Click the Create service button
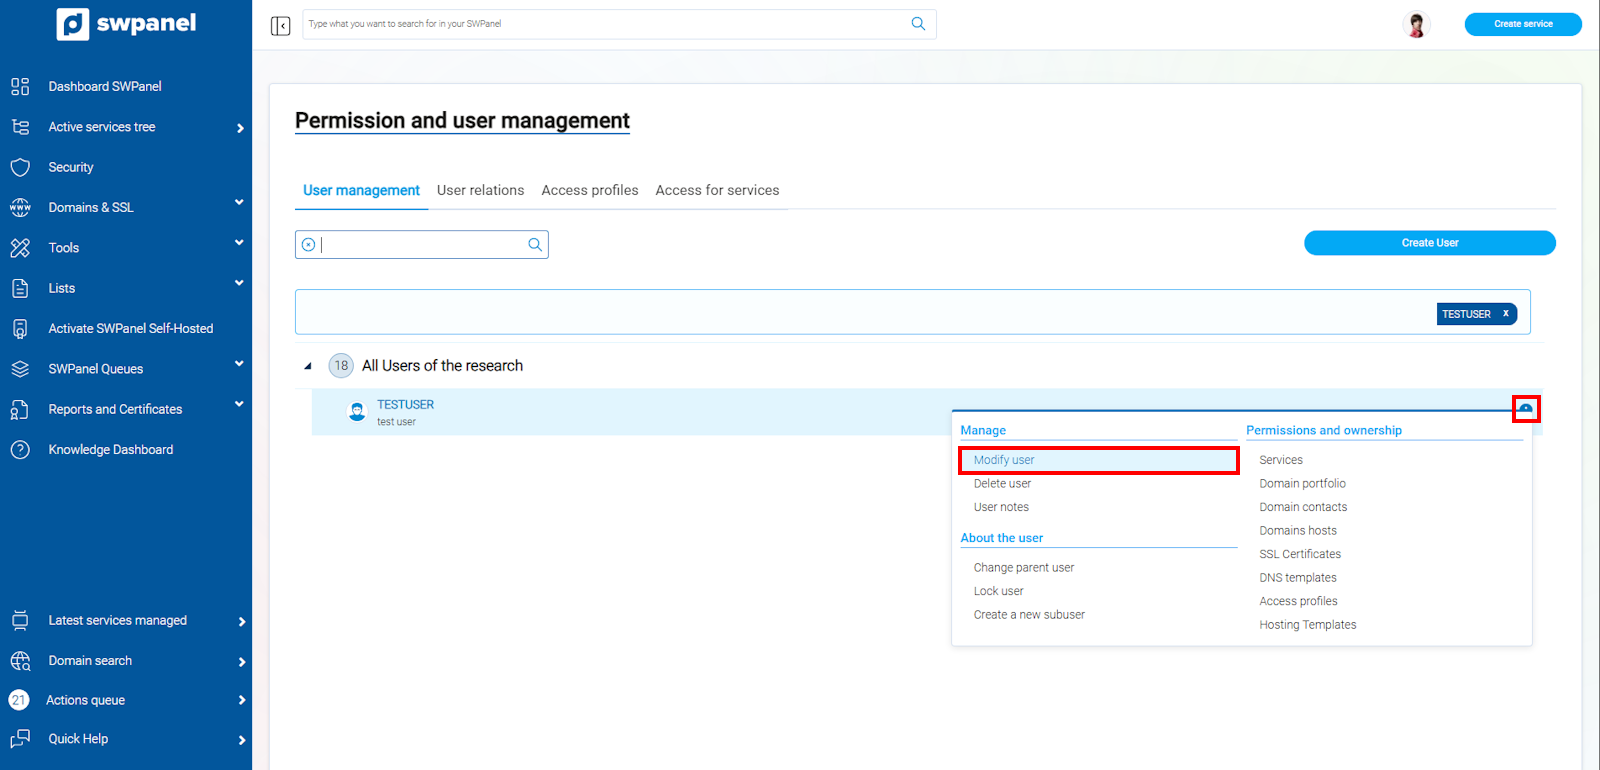The height and width of the screenshot is (770, 1600). (1522, 24)
